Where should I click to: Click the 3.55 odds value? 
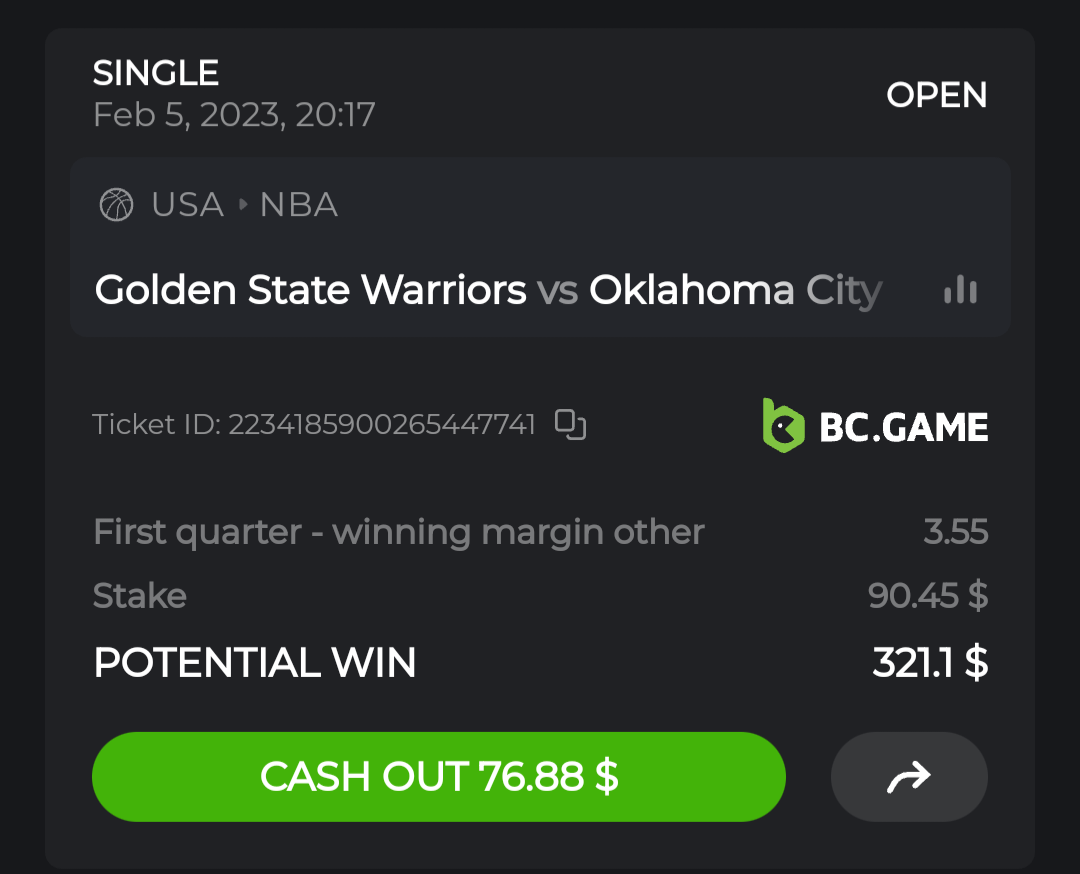(955, 532)
